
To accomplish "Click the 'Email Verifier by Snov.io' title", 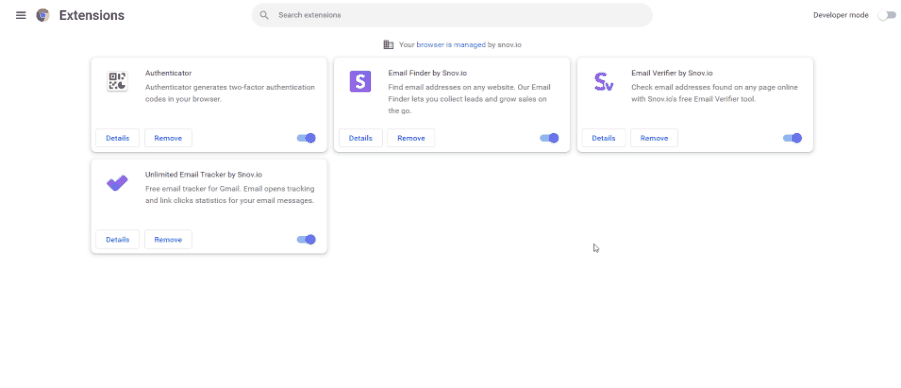I will [672, 73].
